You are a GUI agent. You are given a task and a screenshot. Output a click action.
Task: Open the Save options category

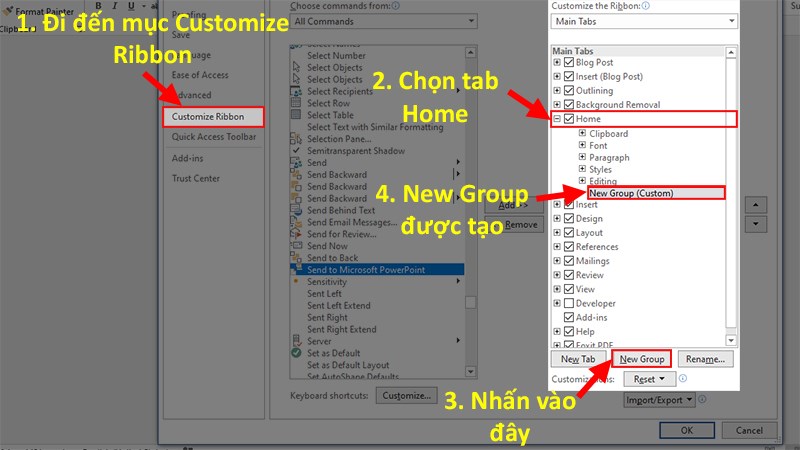click(181, 35)
